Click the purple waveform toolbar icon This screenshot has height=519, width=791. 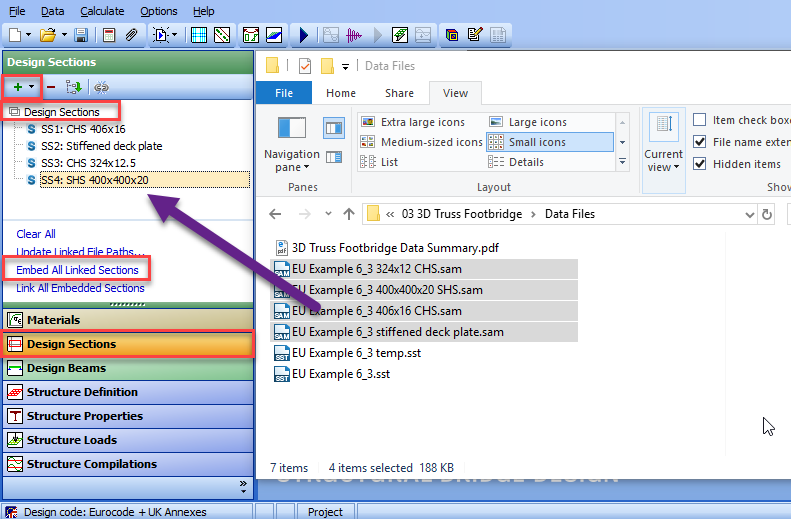[x=354, y=35]
